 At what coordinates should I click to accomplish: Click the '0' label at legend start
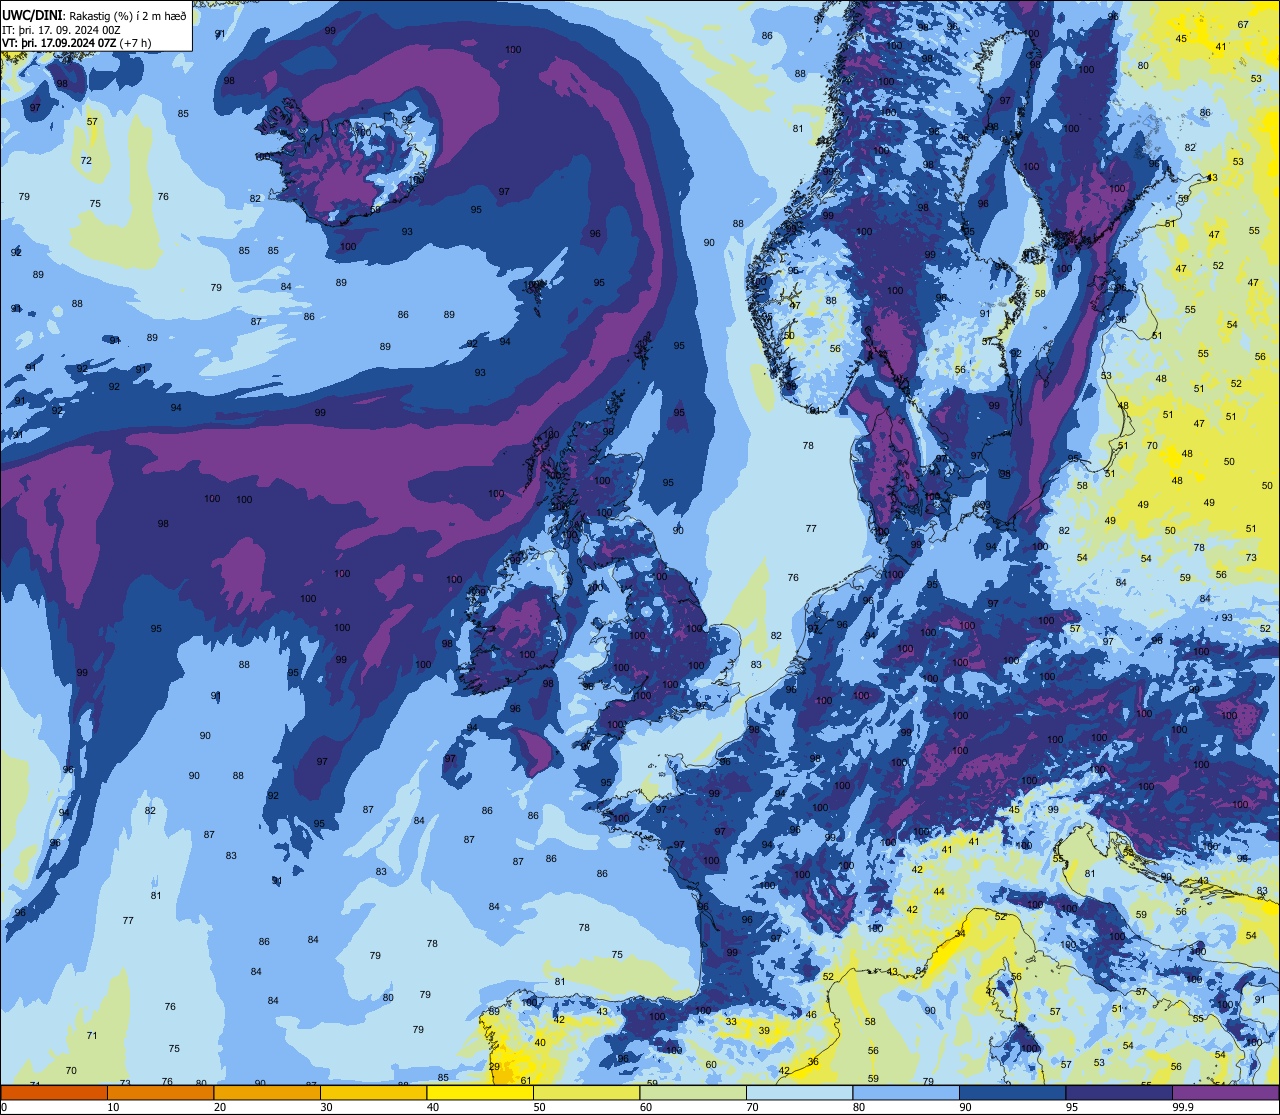tap(4, 1107)
